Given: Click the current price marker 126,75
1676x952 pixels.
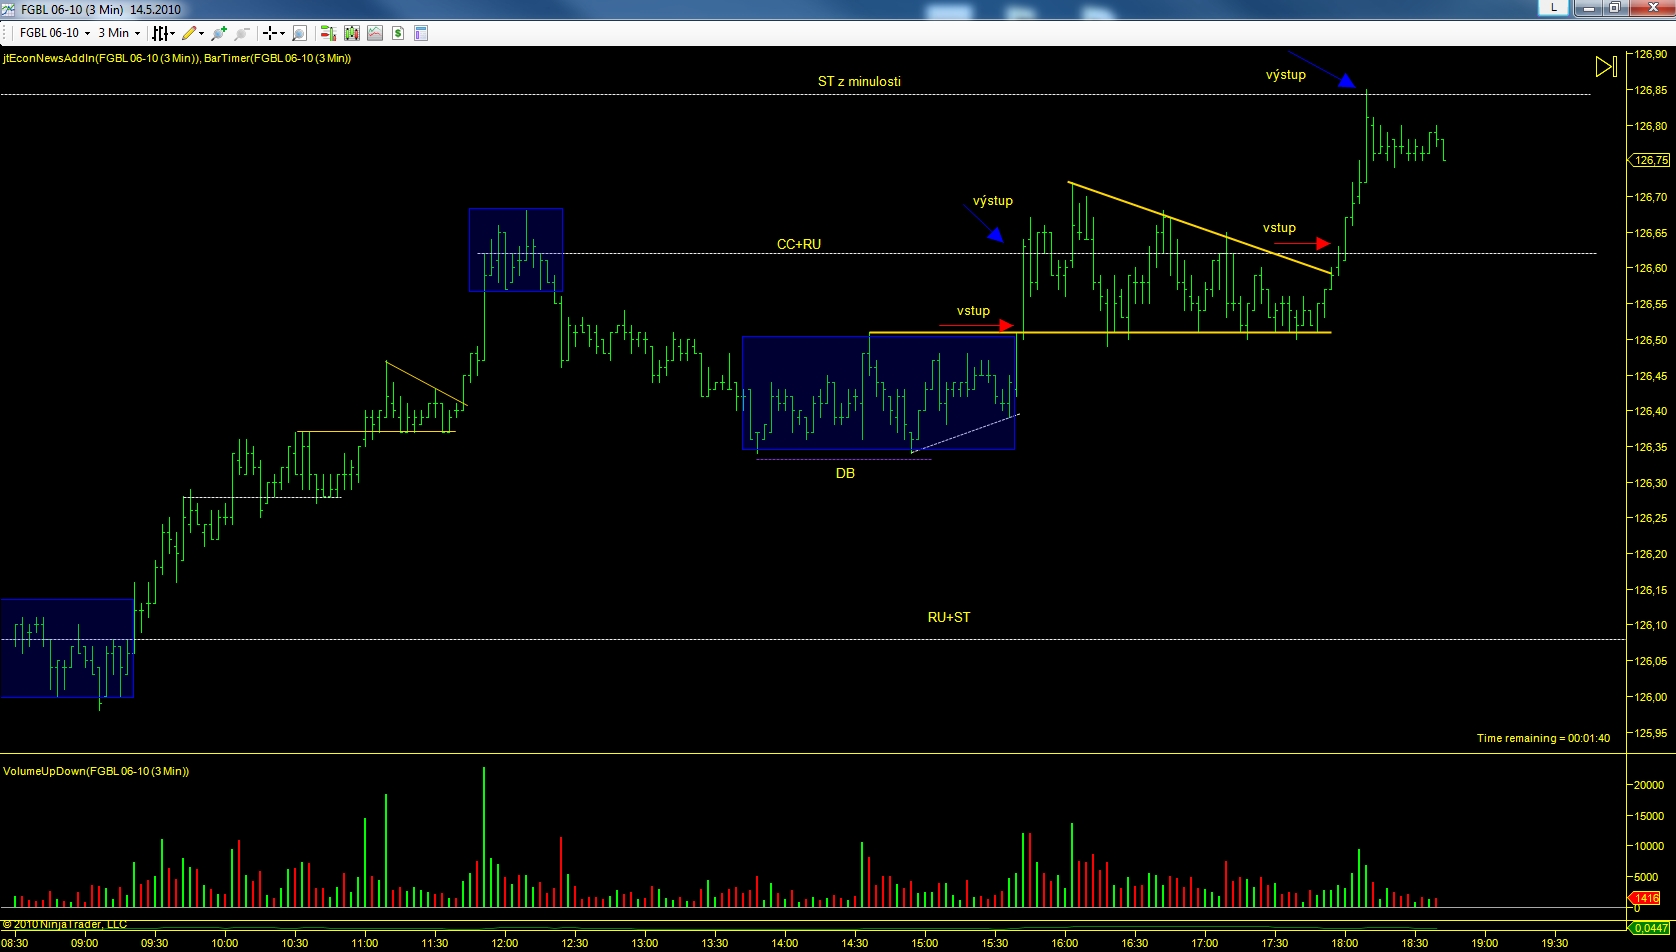Looking at the screenshot, I should tap(1650, 160).
